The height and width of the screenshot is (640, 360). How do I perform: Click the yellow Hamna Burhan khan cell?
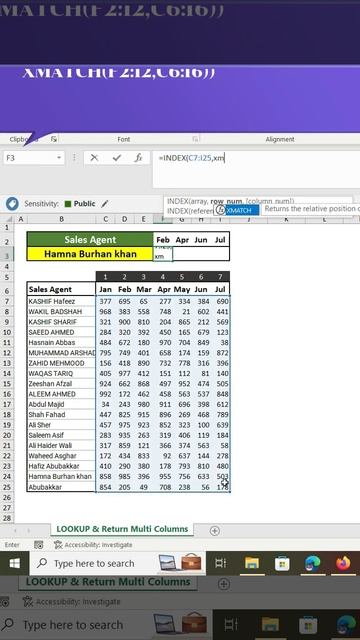(90, 254)
